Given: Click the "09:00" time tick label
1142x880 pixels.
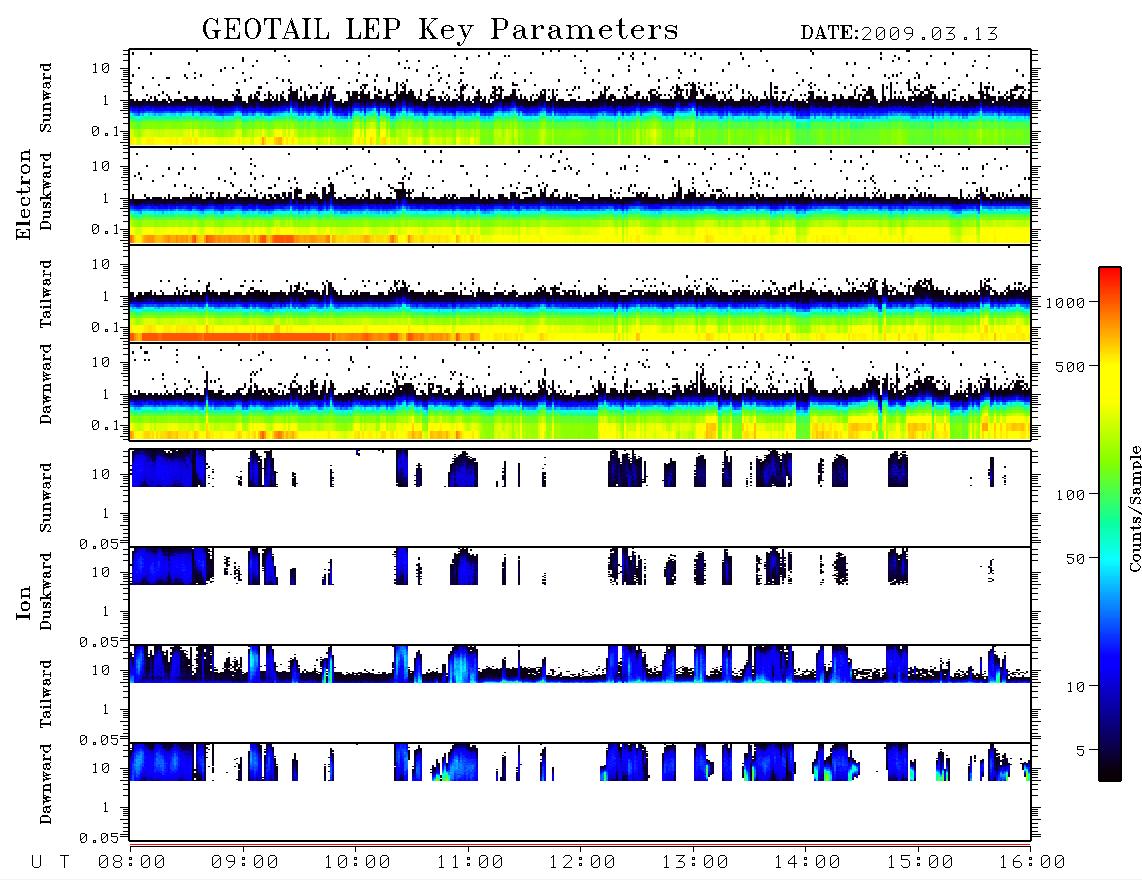Looking at the screenshot, I should (245, 863).
